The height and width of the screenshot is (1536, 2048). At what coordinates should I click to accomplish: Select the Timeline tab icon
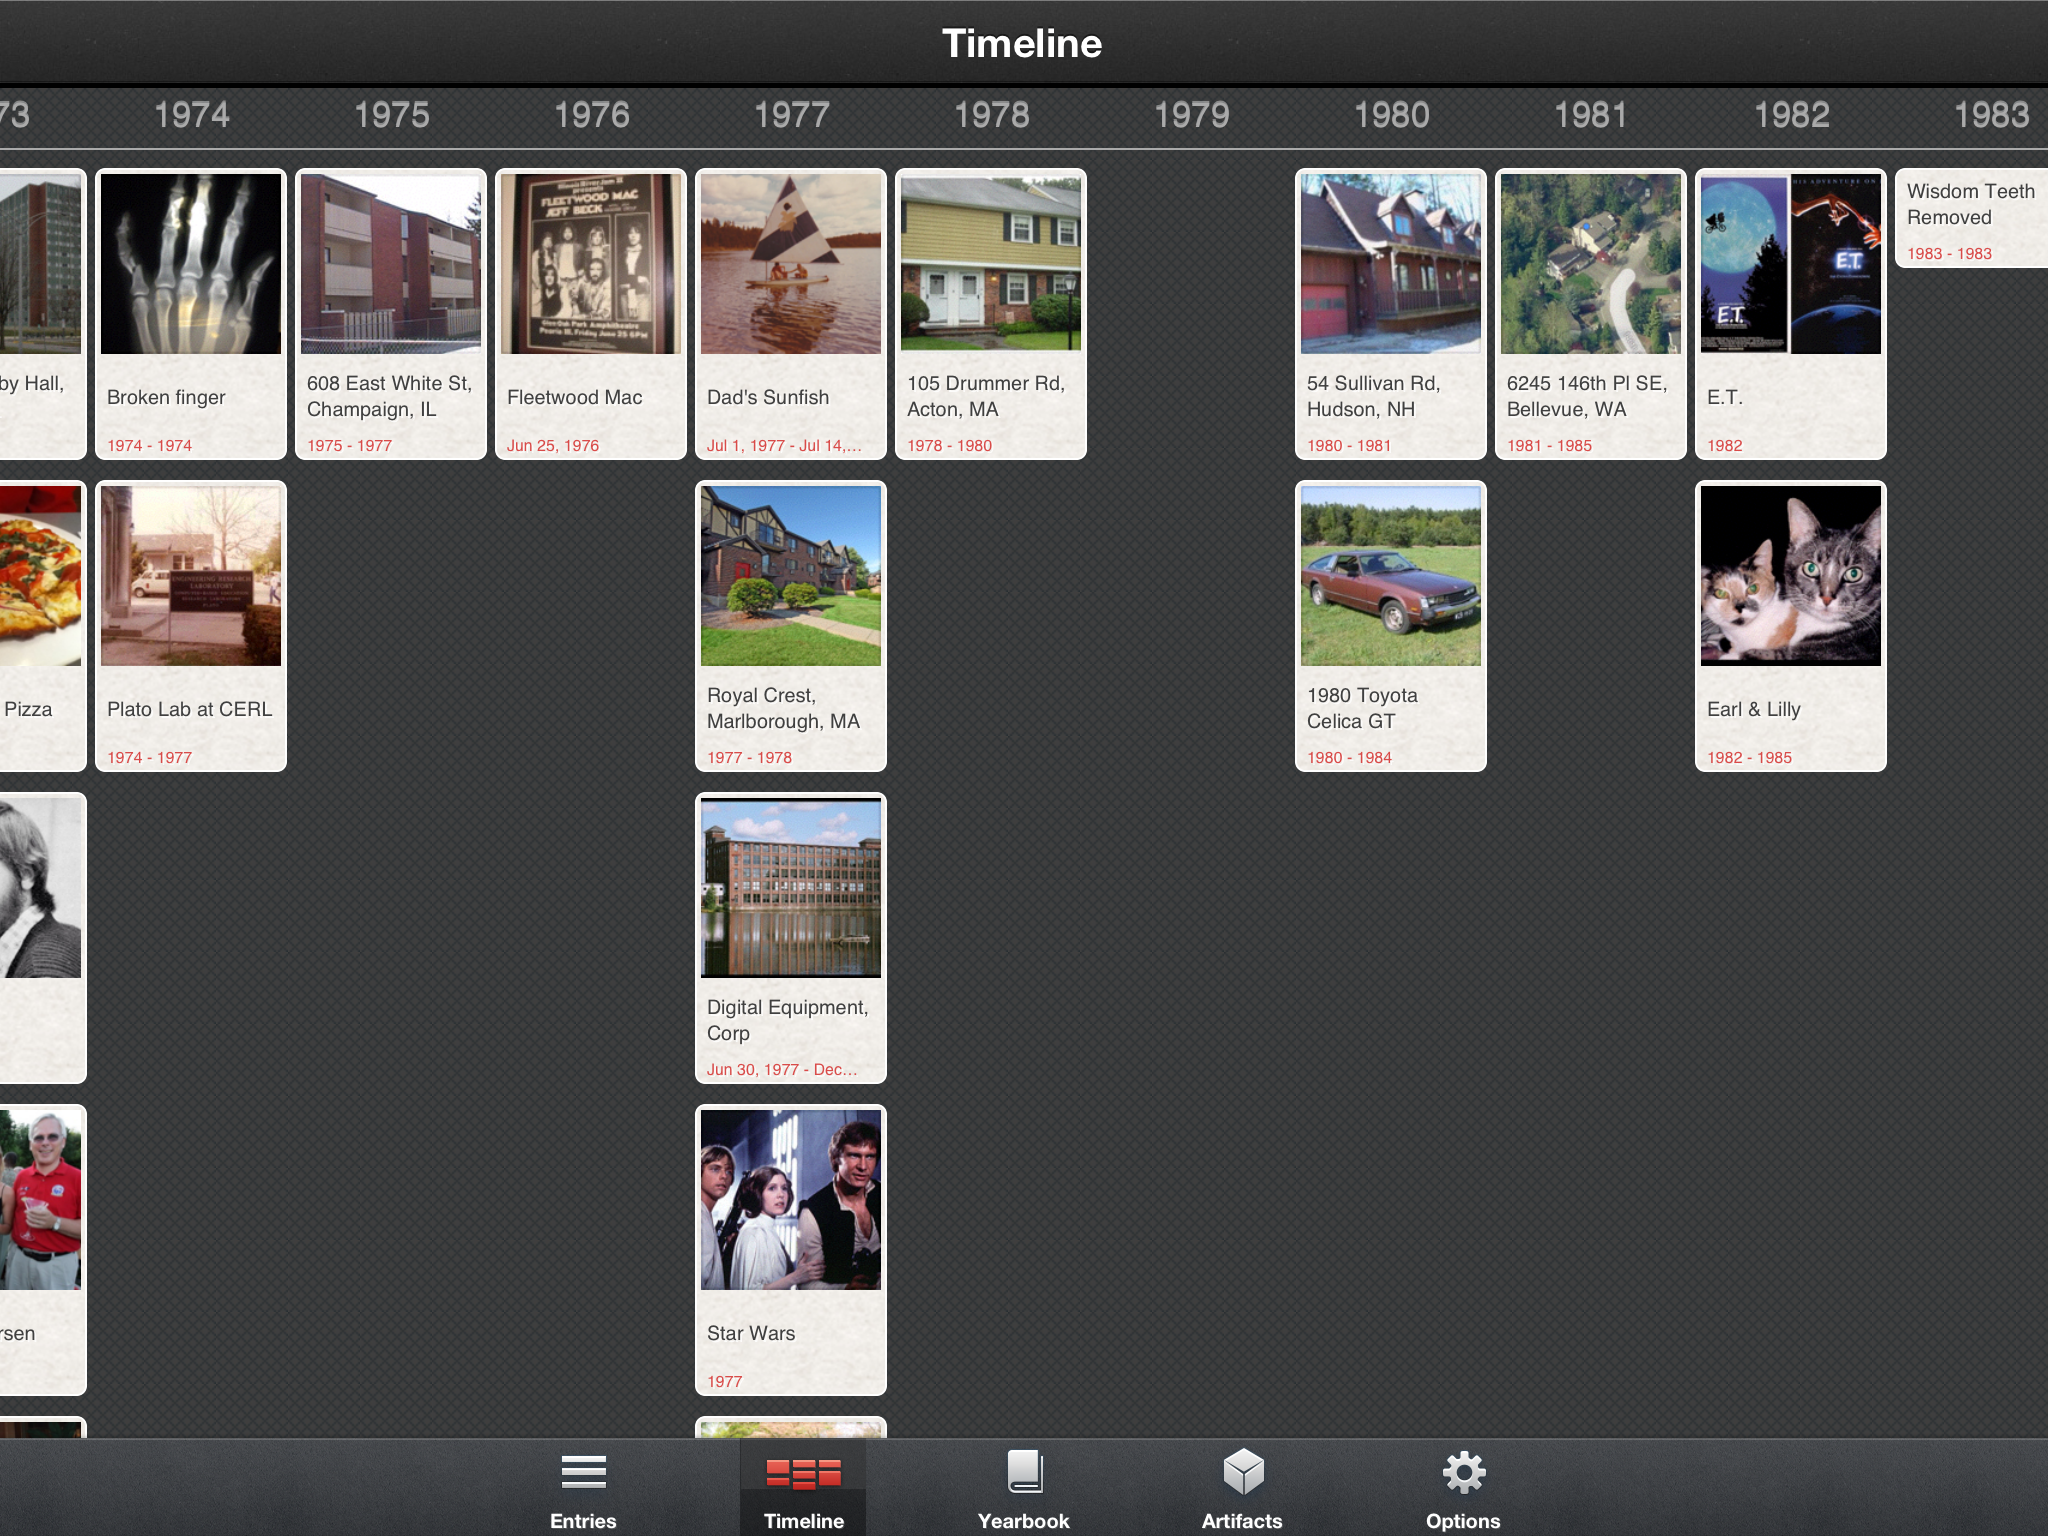(803, 1473)
